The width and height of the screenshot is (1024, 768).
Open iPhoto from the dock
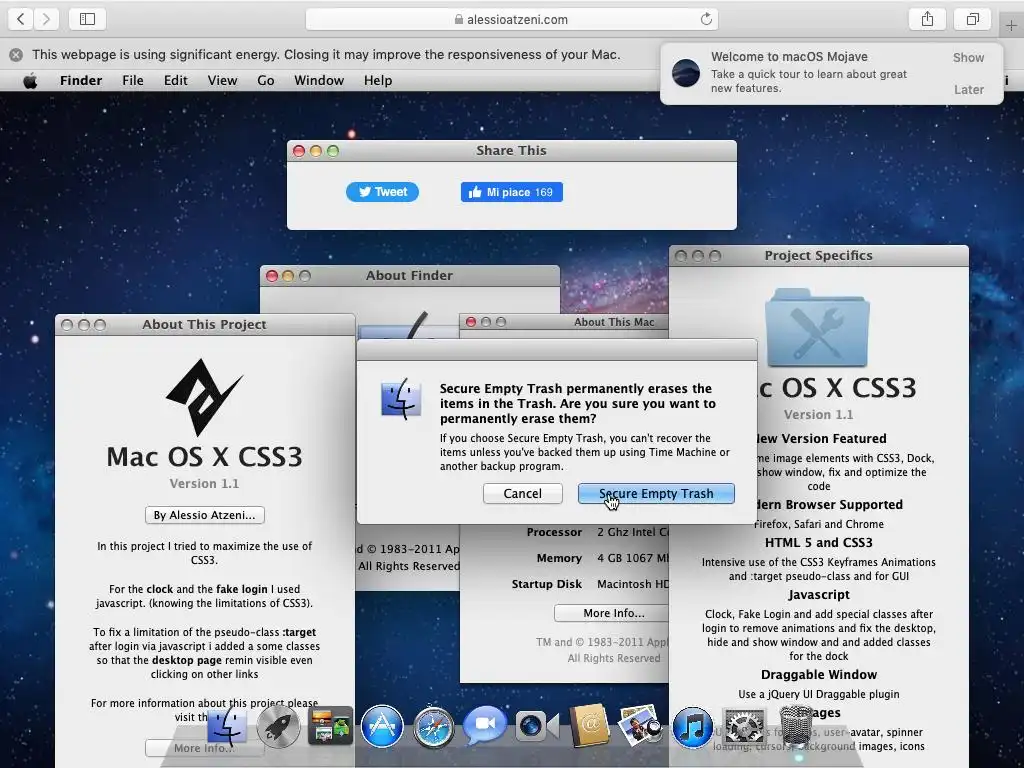point(640,725)
